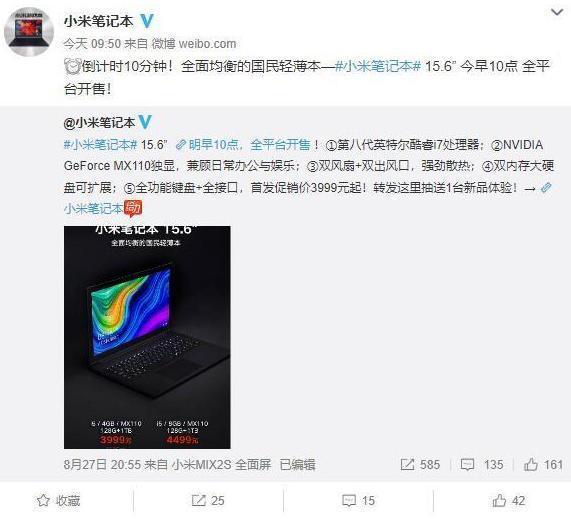Click the verified V badge beside top username
This screenshot has width=571, height=519.
click(x=147, y=21)
